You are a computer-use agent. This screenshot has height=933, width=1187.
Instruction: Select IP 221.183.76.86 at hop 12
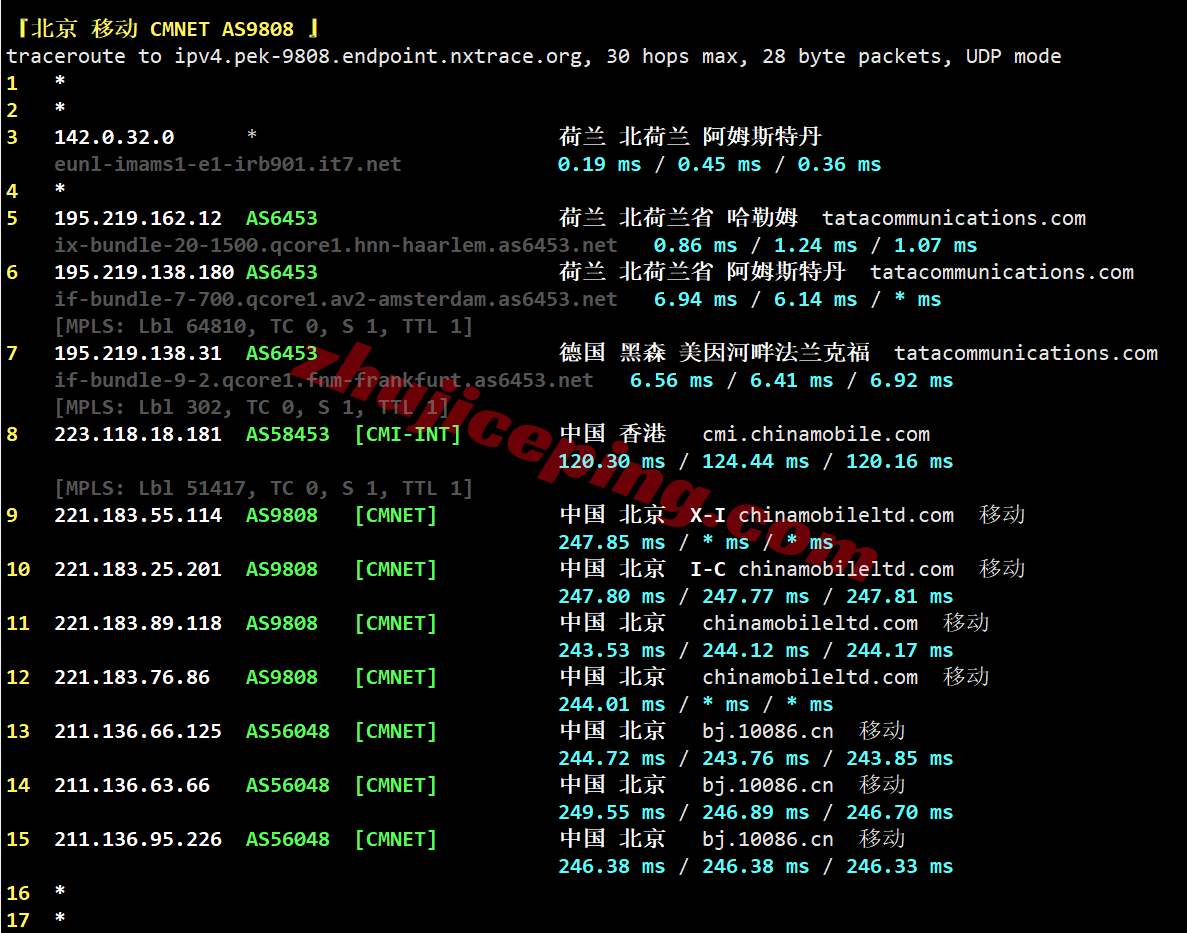click(132, 677)
